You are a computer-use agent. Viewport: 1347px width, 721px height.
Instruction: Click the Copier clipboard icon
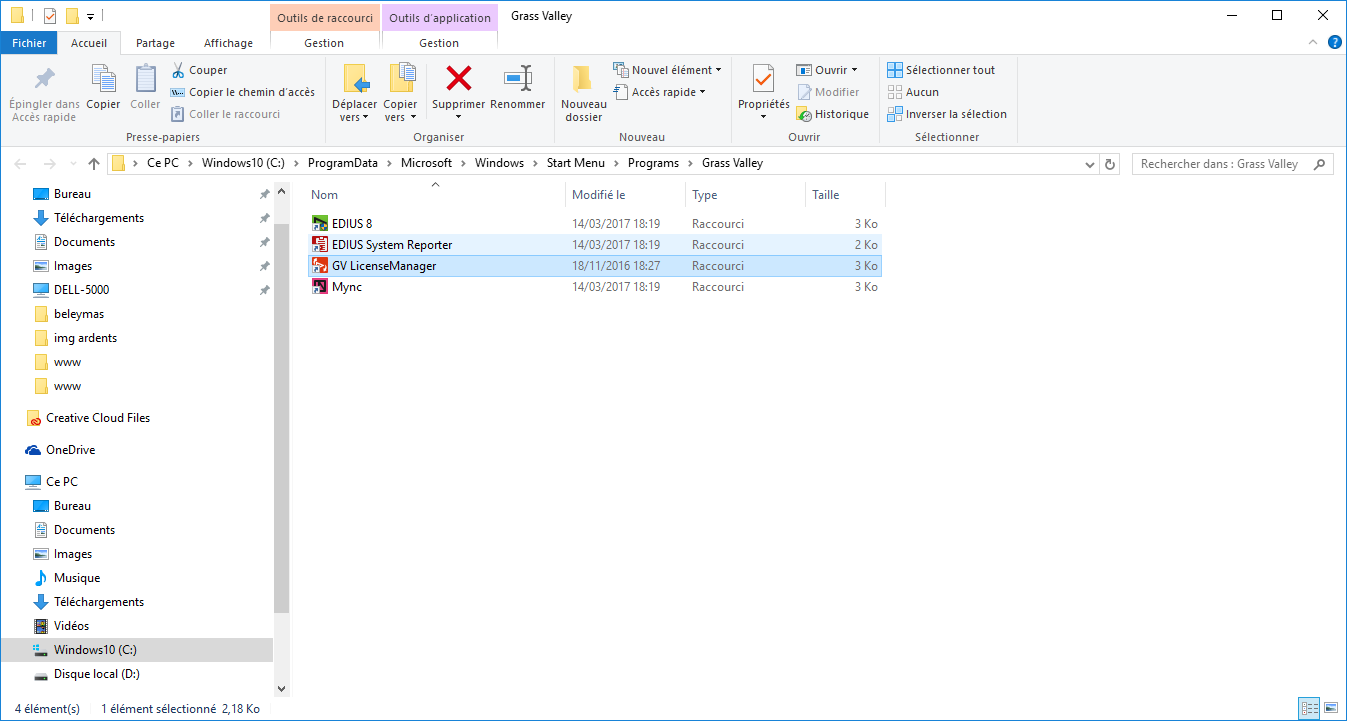pos(103,78)
